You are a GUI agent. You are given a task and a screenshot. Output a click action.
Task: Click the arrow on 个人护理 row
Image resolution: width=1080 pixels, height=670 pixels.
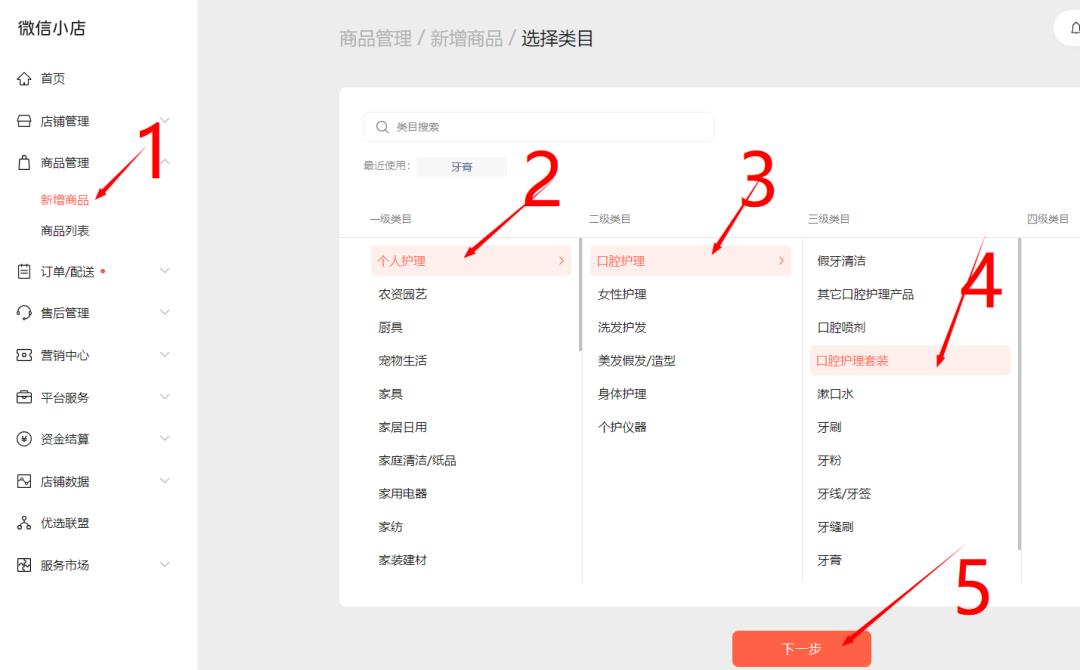click(x=561, y=260)
